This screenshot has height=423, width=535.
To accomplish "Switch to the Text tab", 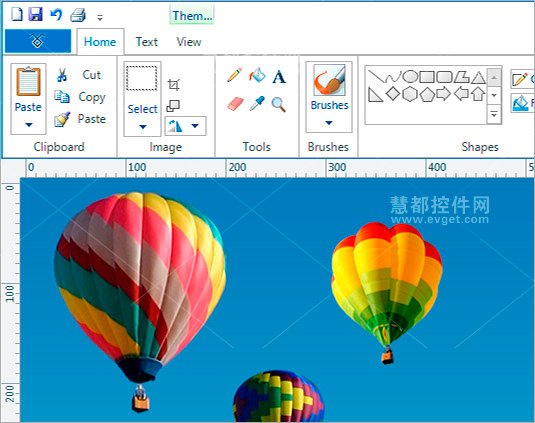I will (x=147, y=42).
